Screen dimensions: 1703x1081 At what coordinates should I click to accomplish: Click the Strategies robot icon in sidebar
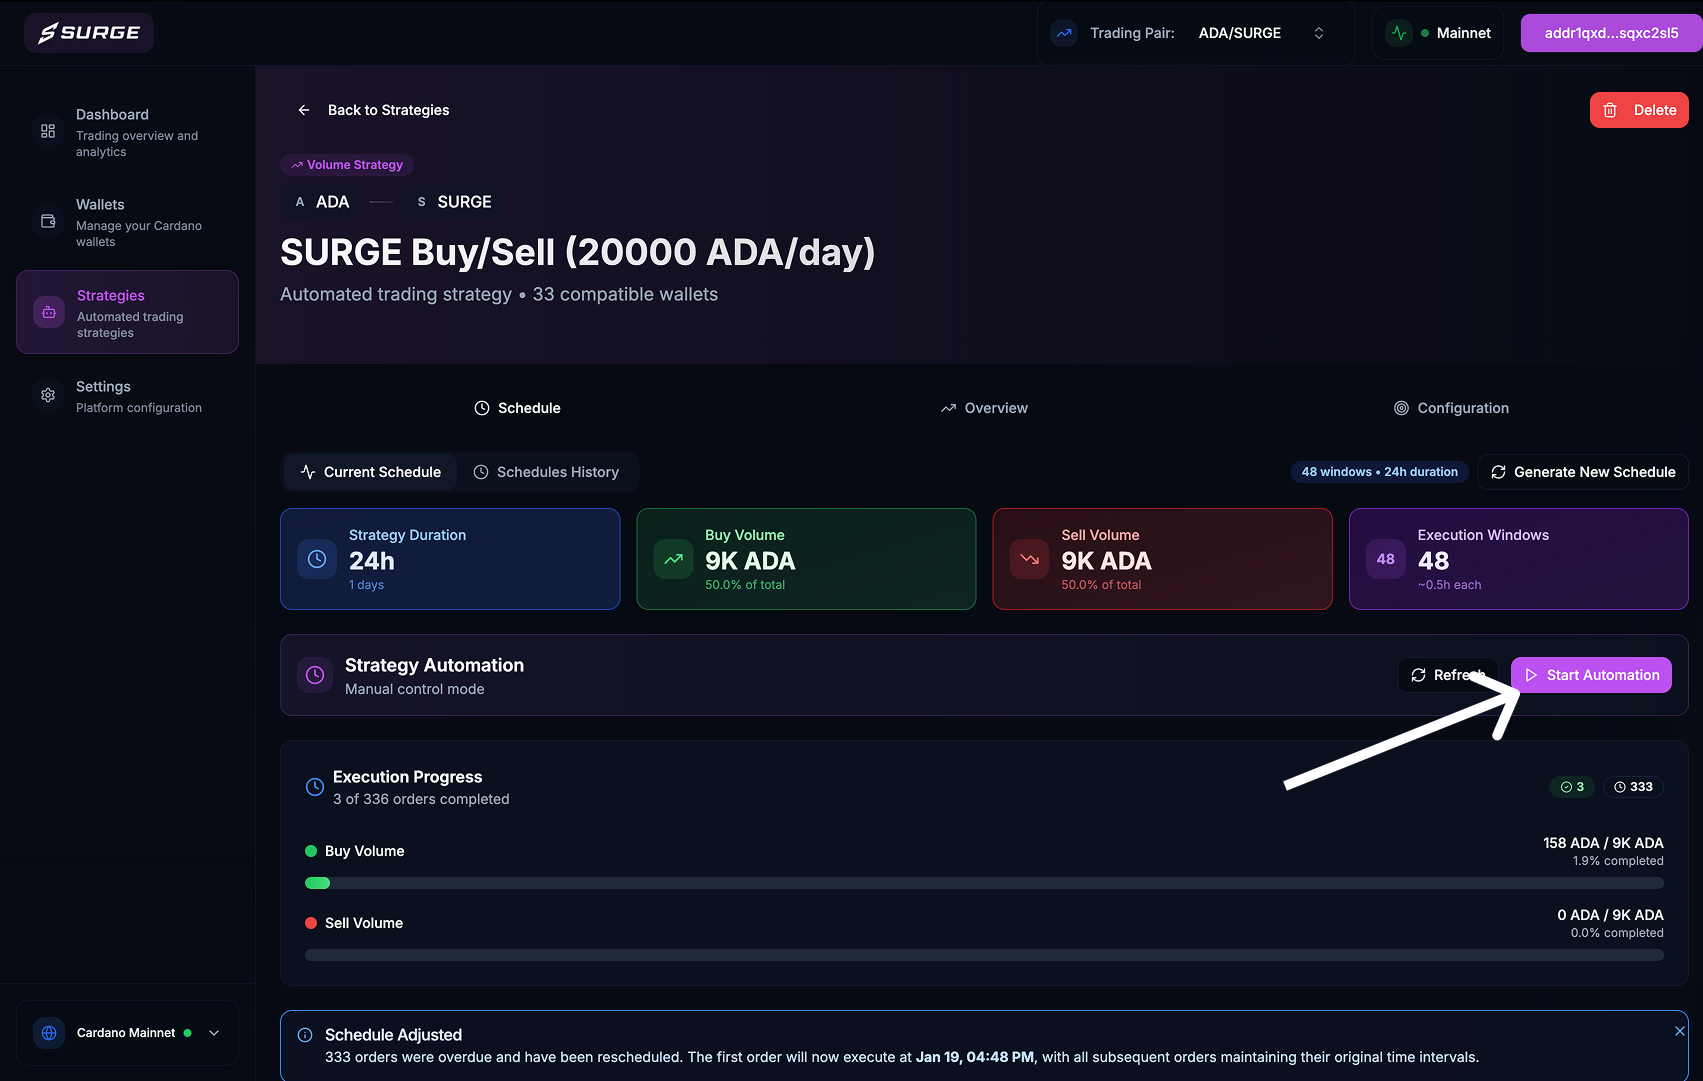coord(49,312)
